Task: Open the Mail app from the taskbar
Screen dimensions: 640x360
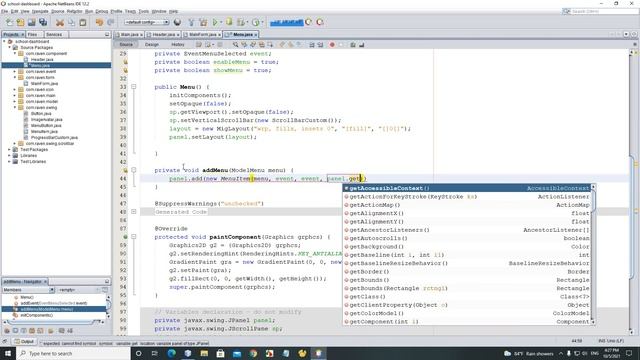Action: click(237, 353)
